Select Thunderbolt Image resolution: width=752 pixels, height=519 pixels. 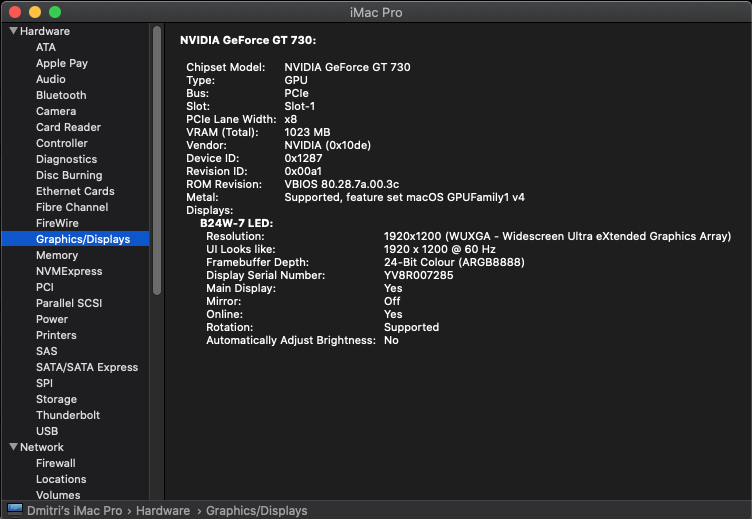(68, 415)
